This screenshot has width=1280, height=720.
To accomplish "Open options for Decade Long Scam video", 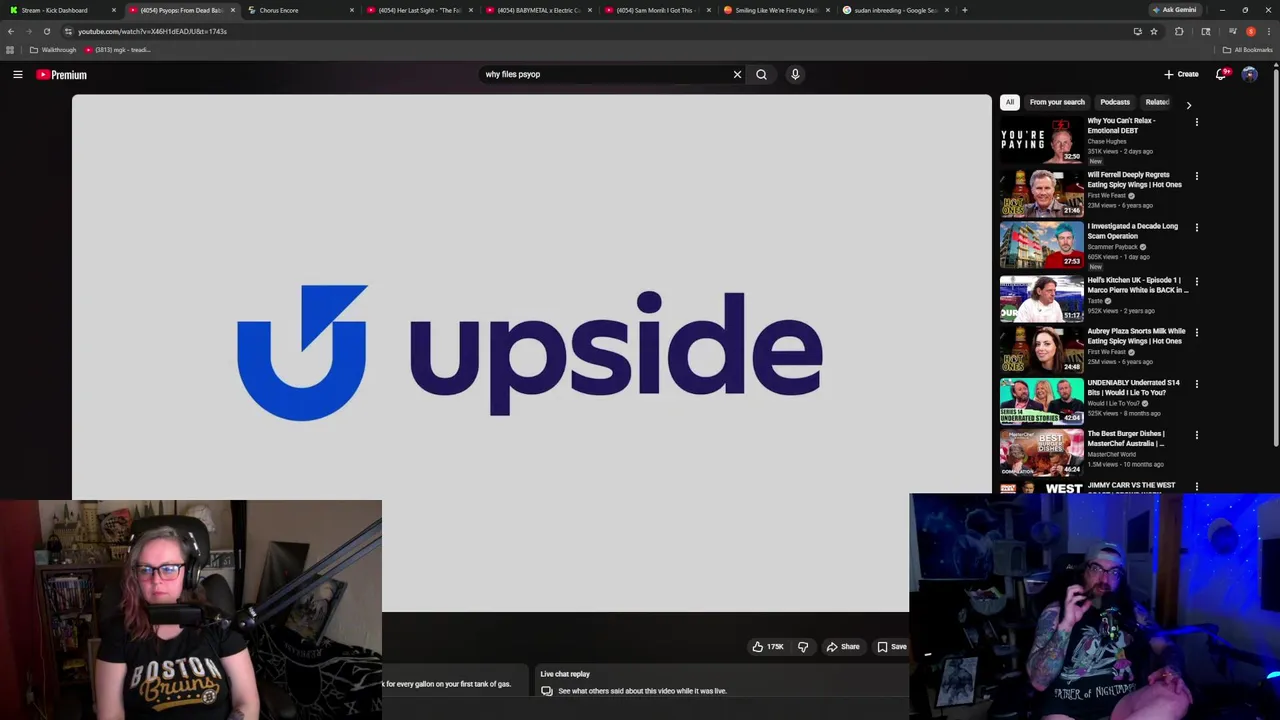I will click(x=1196, y=227).
